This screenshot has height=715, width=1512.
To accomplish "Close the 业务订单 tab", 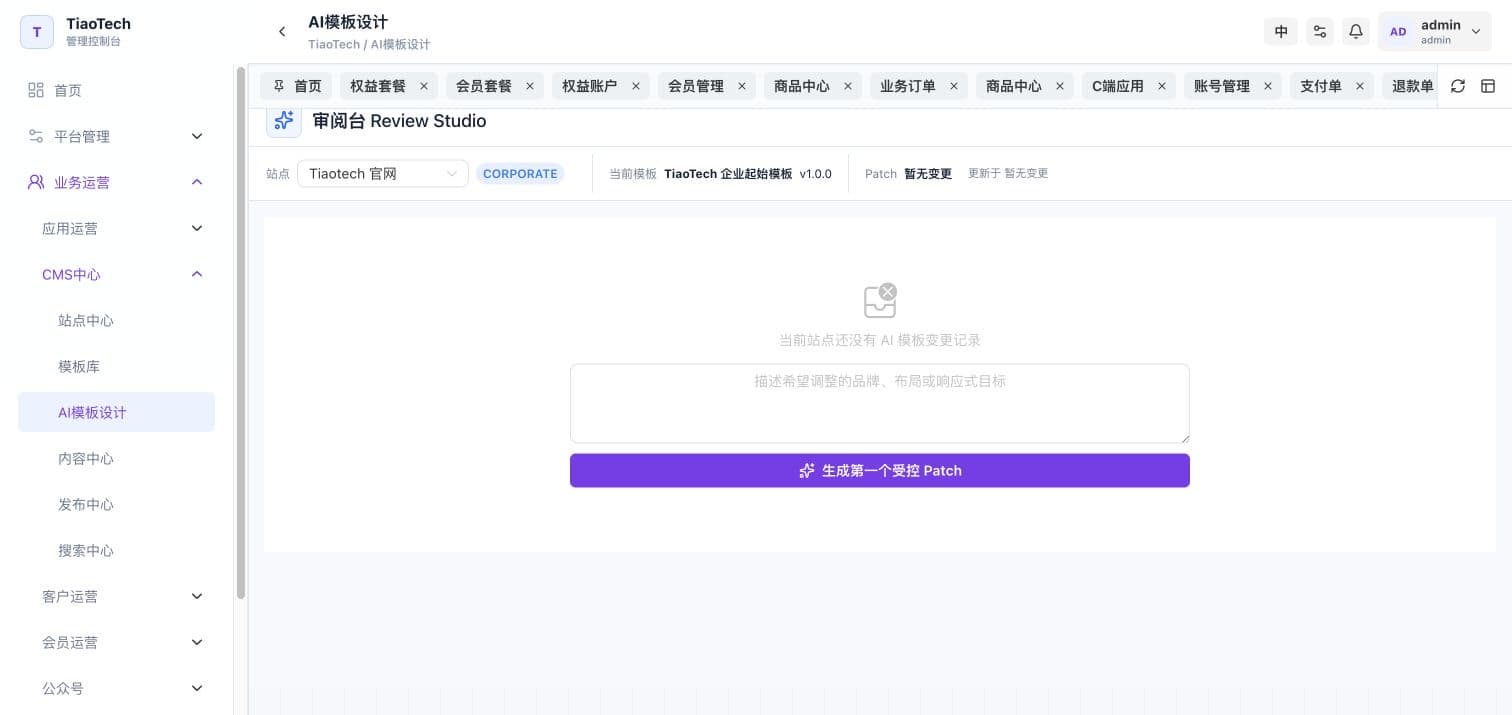I will (954, 86).
